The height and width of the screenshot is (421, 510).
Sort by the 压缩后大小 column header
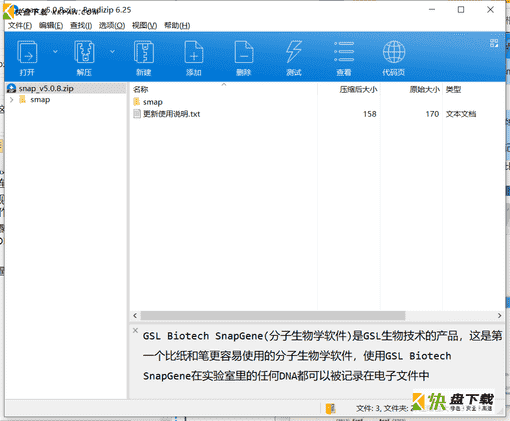point(358,89)
